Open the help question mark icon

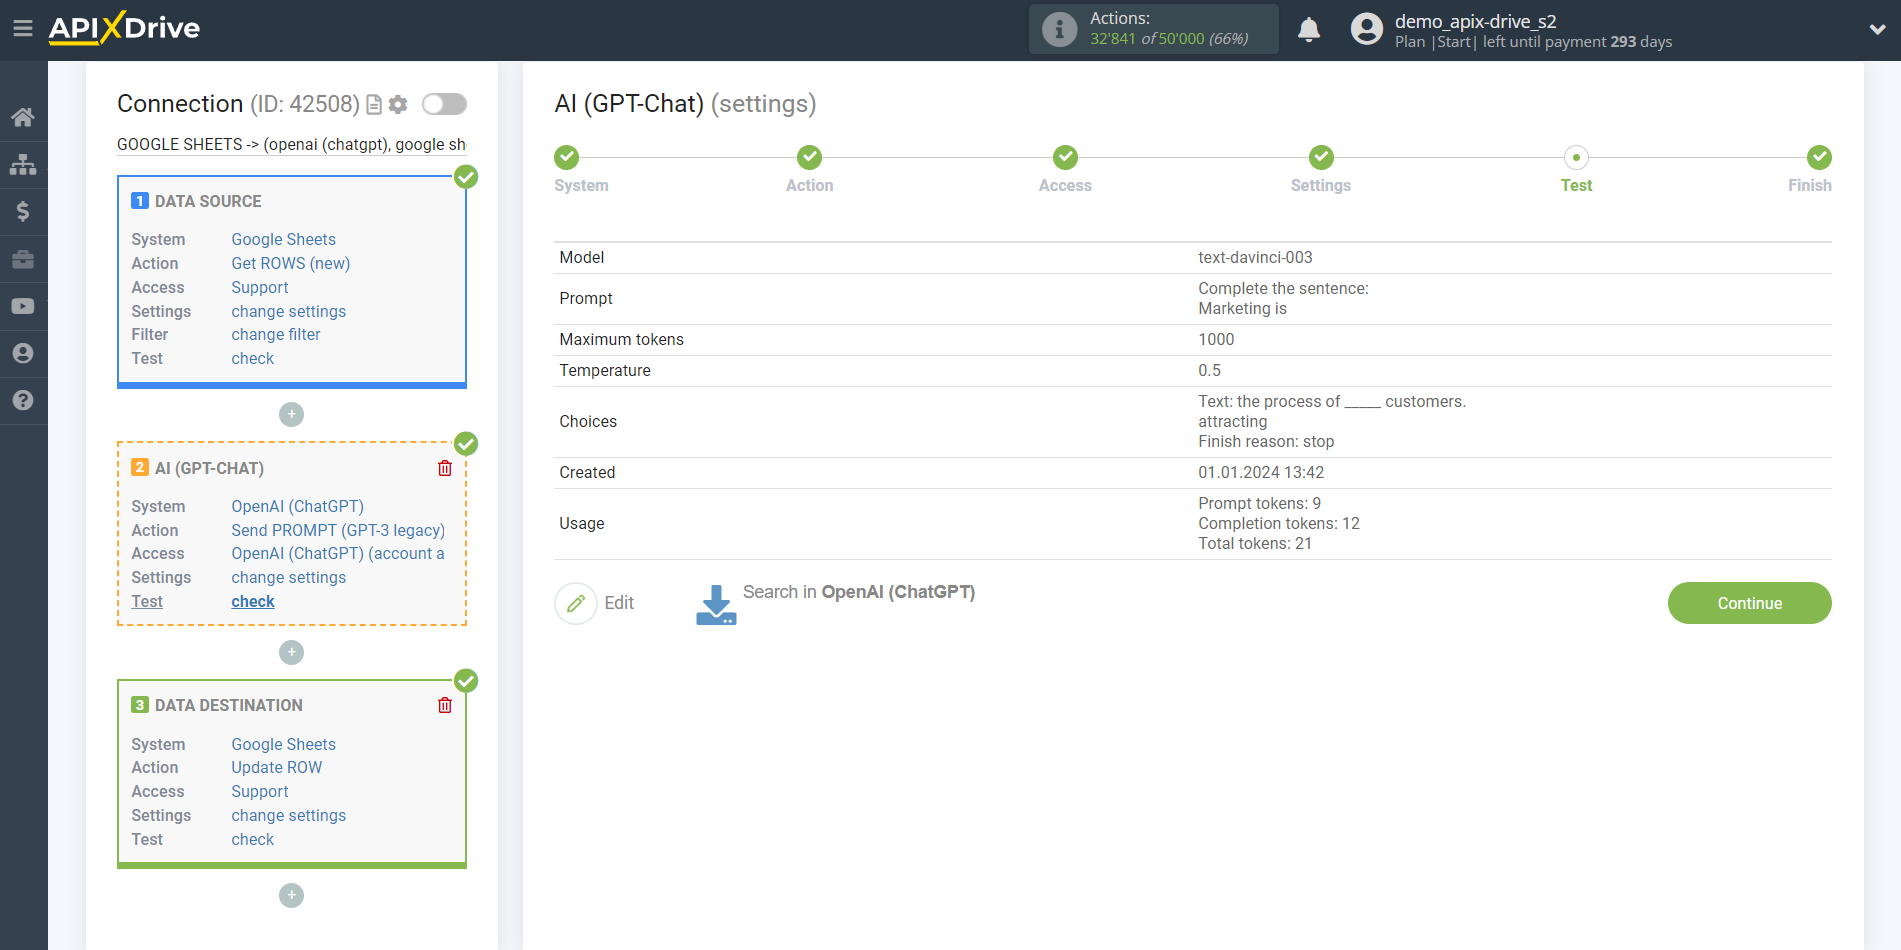point(23,400)
